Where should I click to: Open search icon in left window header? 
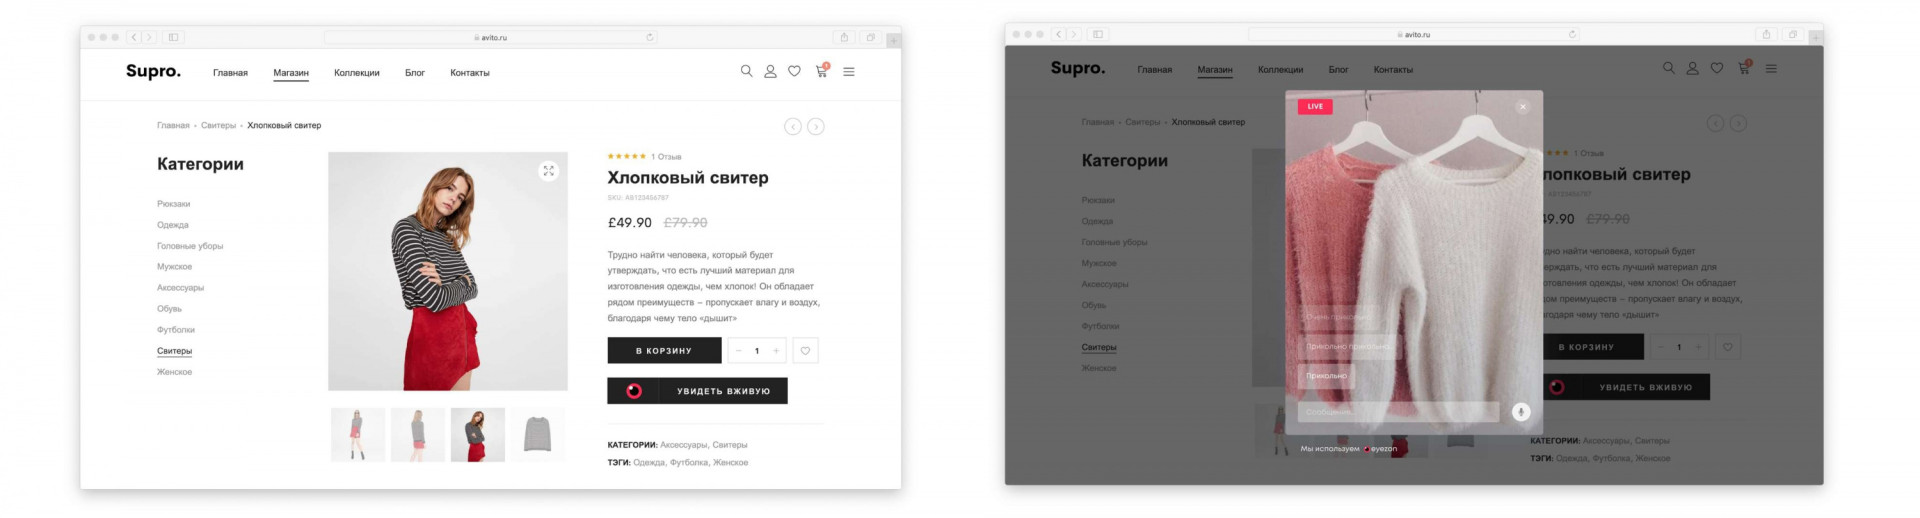coord(746,71)
